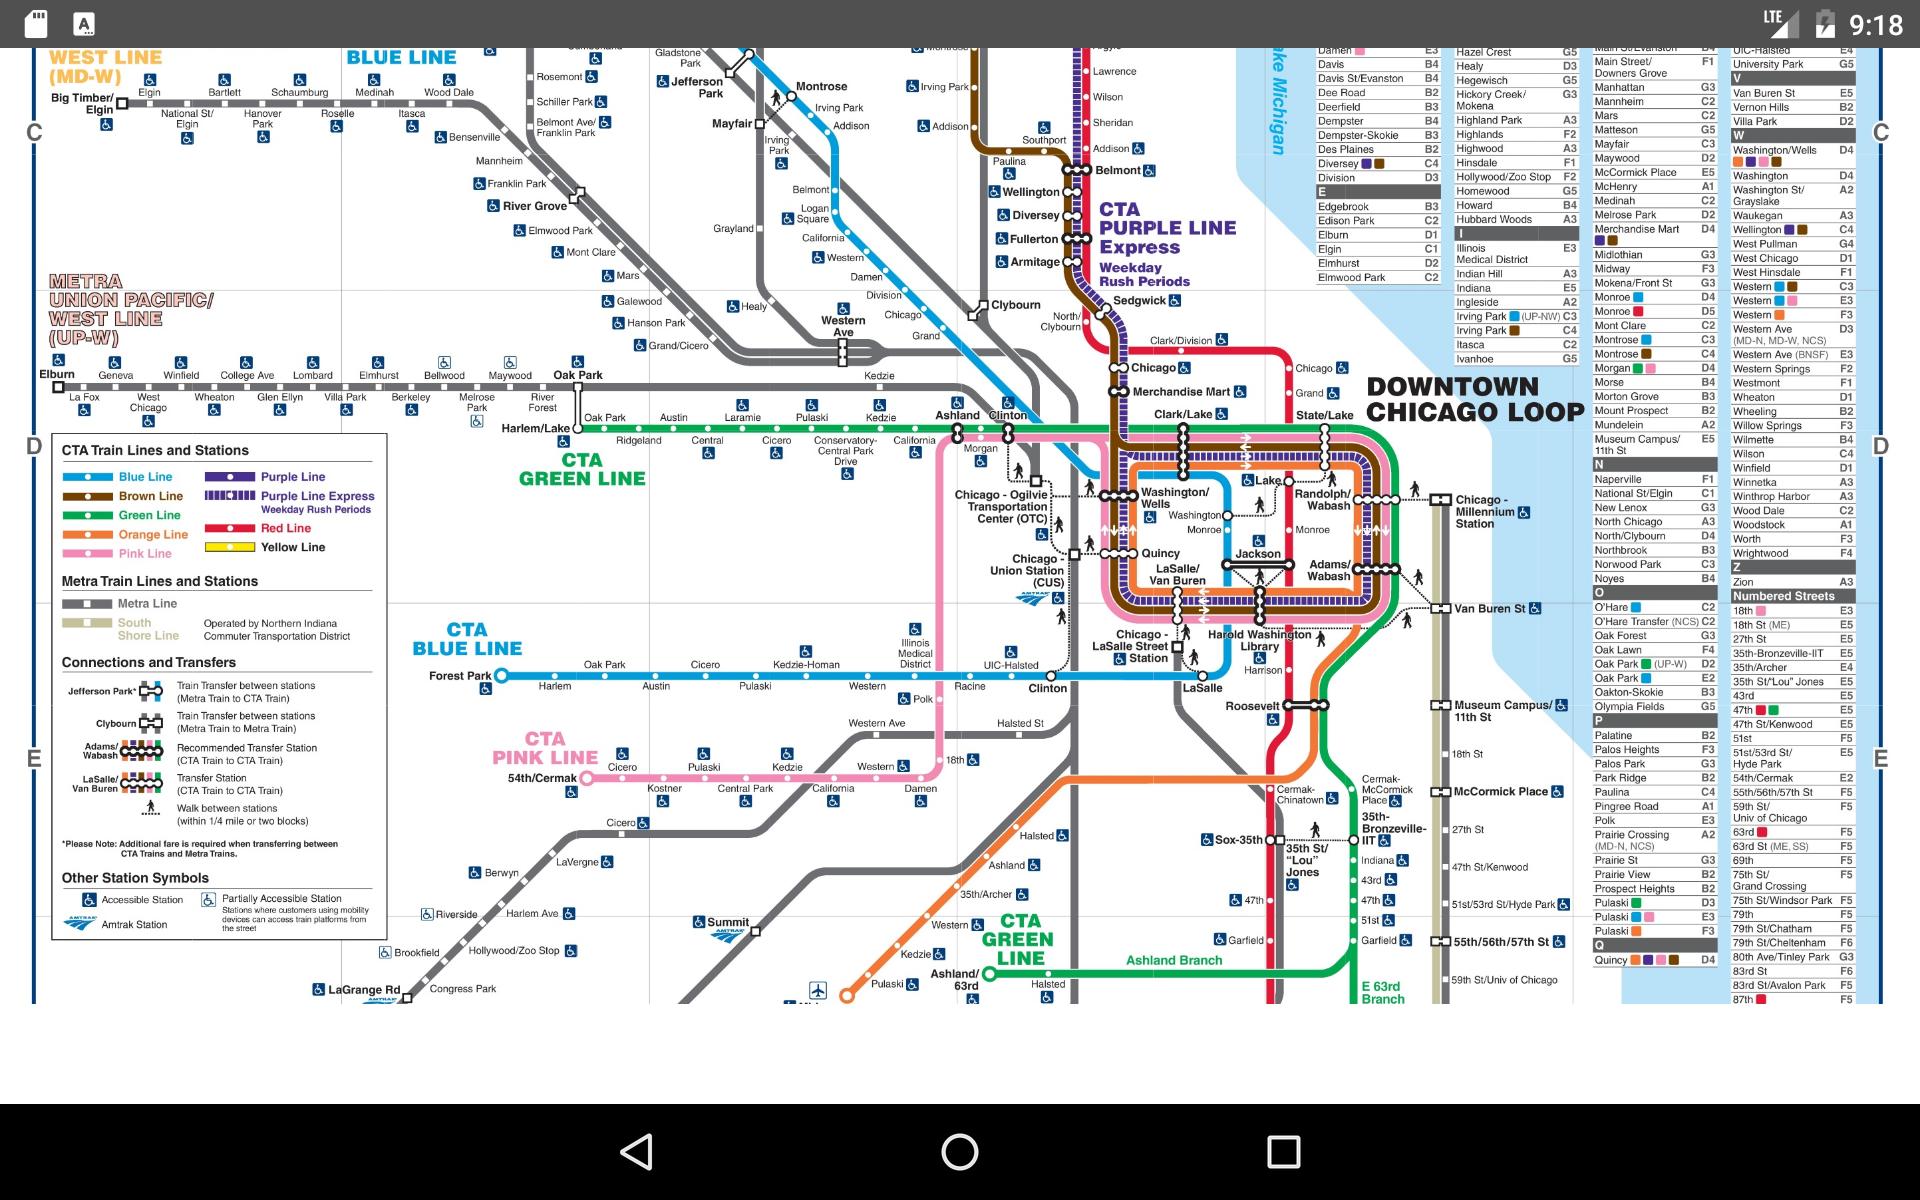The height and width of the screenshot is (1200, 1920).
Task: Tap the CTA Pink Line label
Action: tap(545, 748)
